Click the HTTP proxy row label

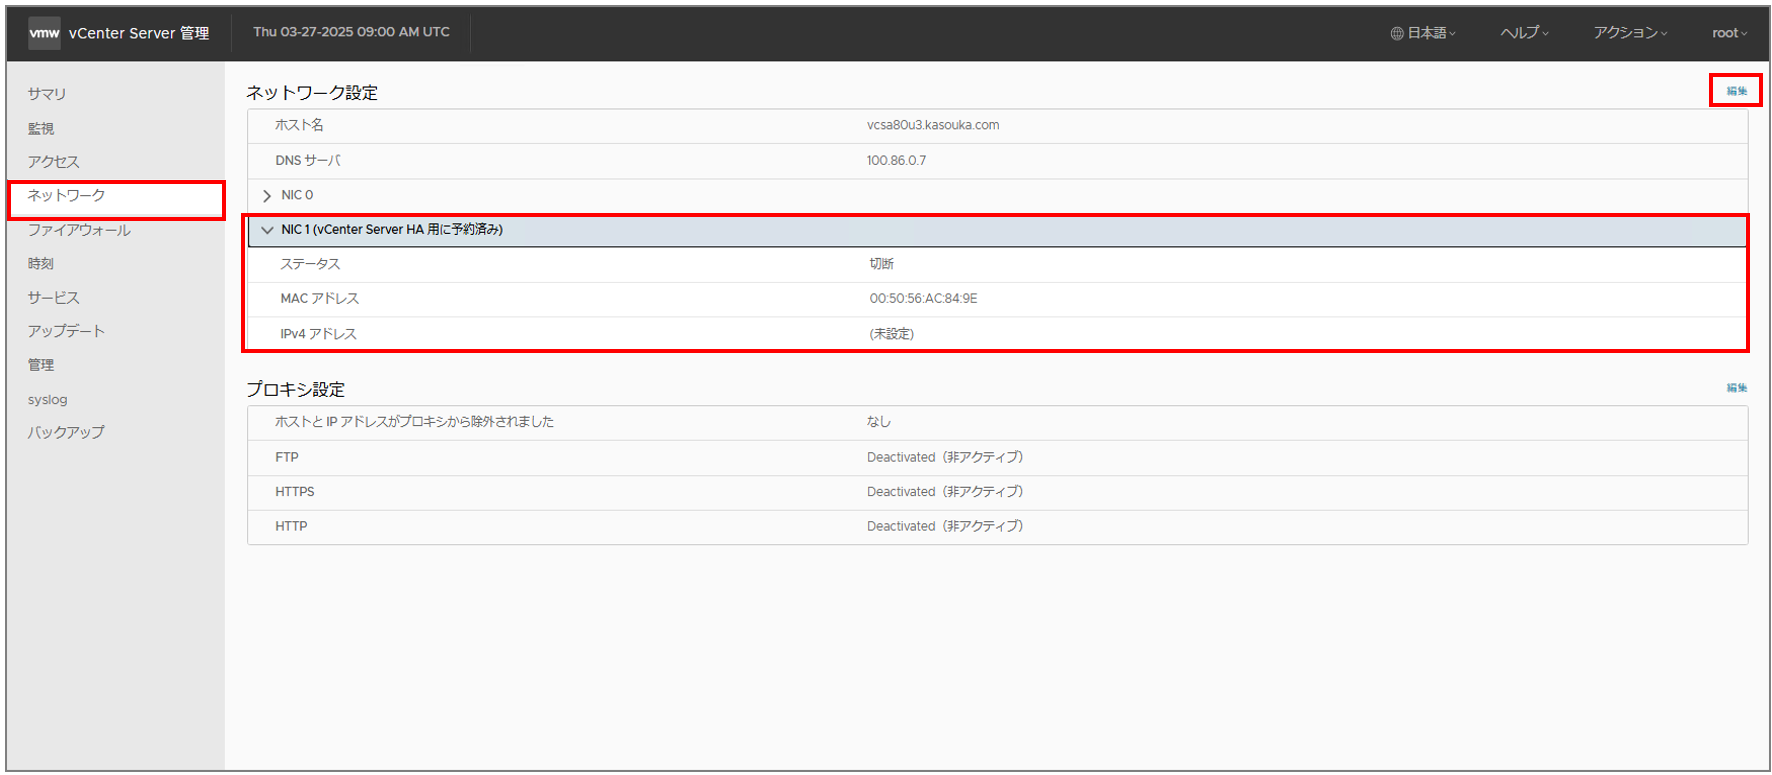[291, 526]
